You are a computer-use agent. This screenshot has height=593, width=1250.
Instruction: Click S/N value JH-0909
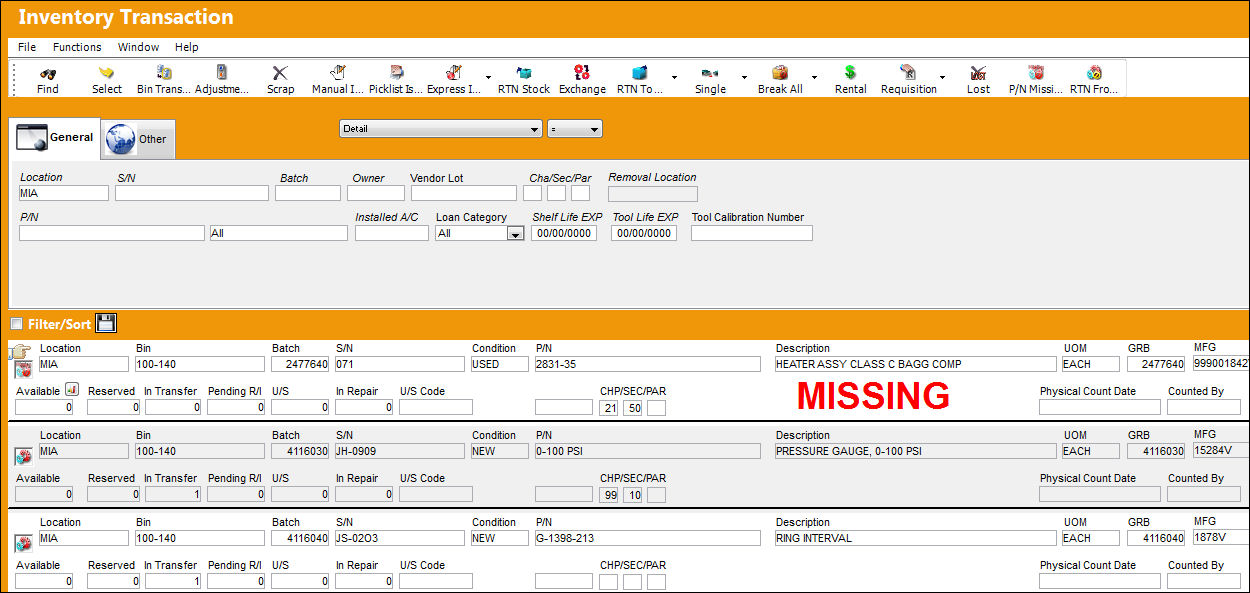(400, 451)
